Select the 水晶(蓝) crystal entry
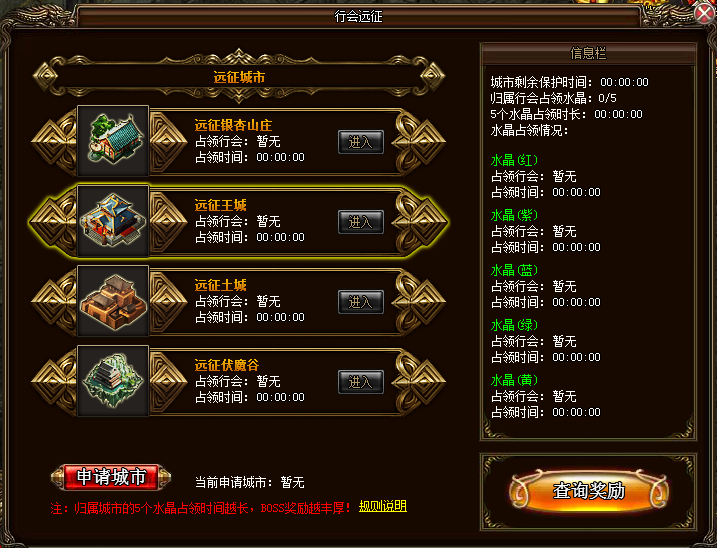Screen dimensions: 717x548 coord(514,270)
